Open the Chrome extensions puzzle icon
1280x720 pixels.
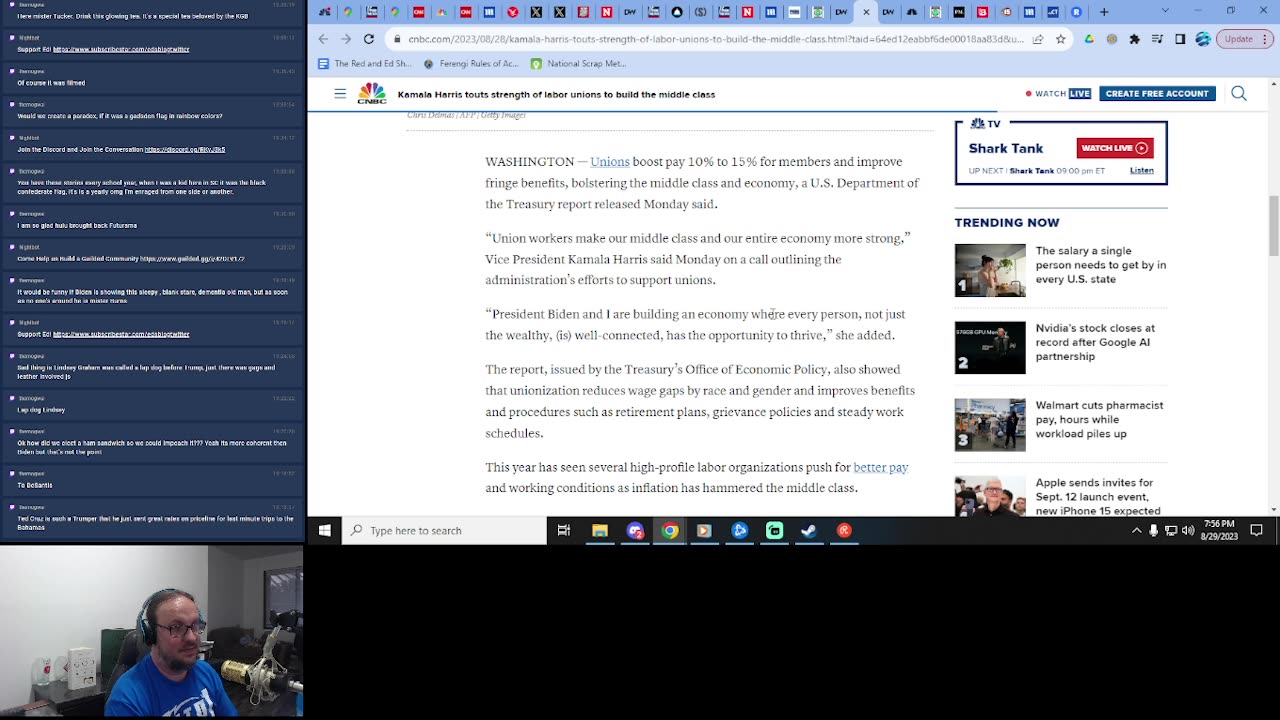pos(1134,39)
